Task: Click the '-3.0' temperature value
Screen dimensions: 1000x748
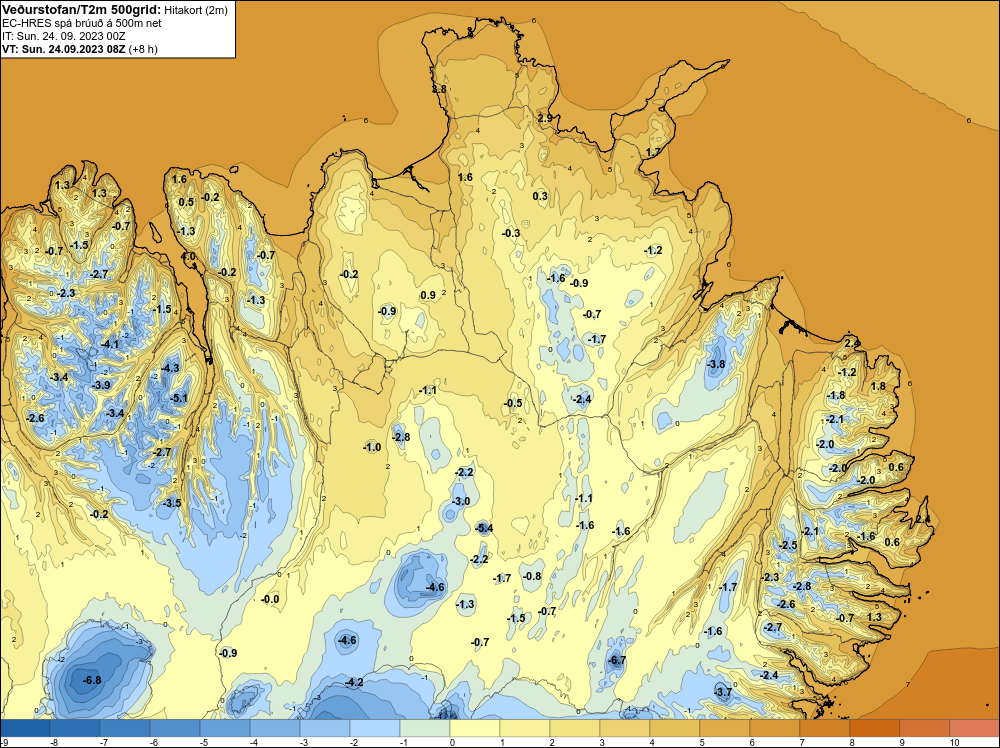Action: tap(460, 501)
